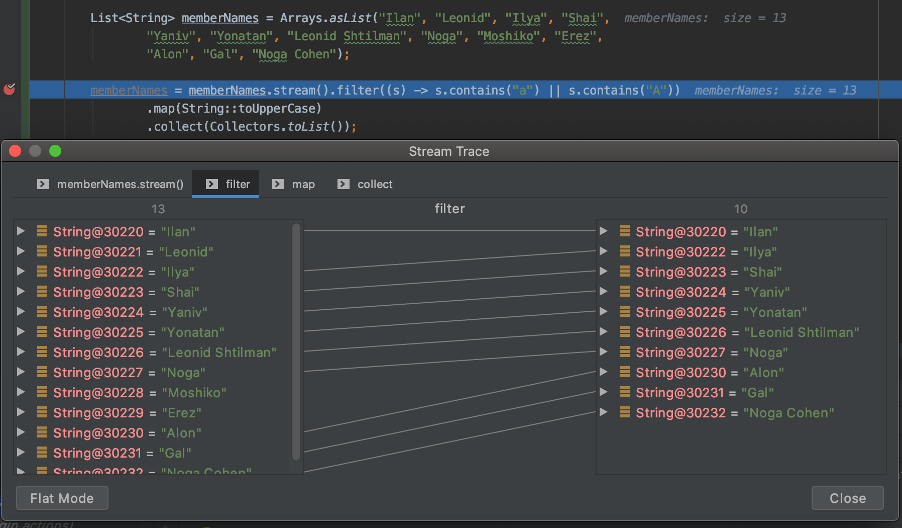
Task: Switch to the filter tab
Action: coord(227,184)
